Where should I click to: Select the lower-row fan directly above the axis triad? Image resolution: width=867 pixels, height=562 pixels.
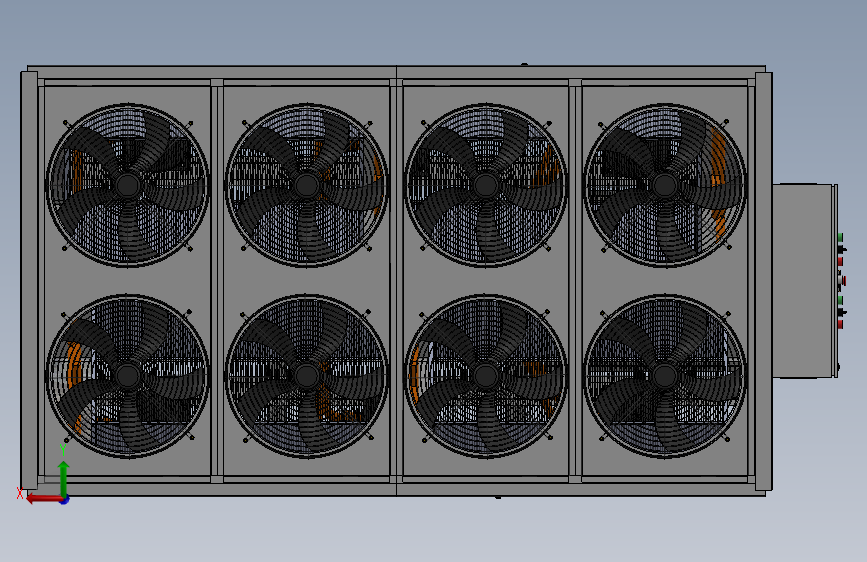pyautogui.click(x=128, y=376)
